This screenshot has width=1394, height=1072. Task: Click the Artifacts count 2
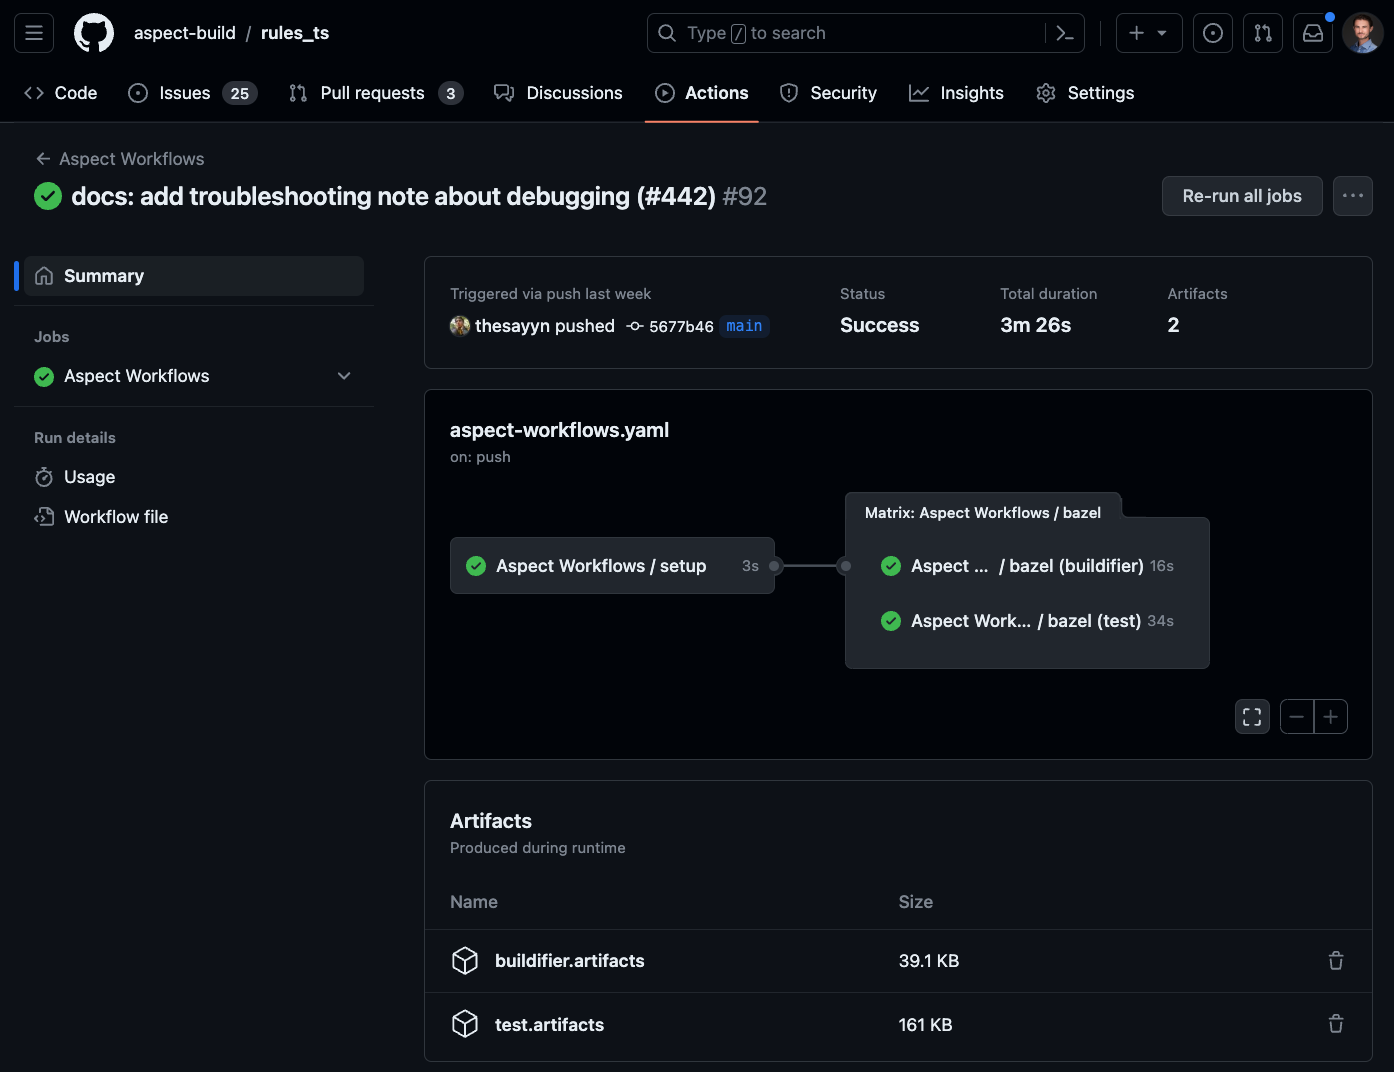1174,325
